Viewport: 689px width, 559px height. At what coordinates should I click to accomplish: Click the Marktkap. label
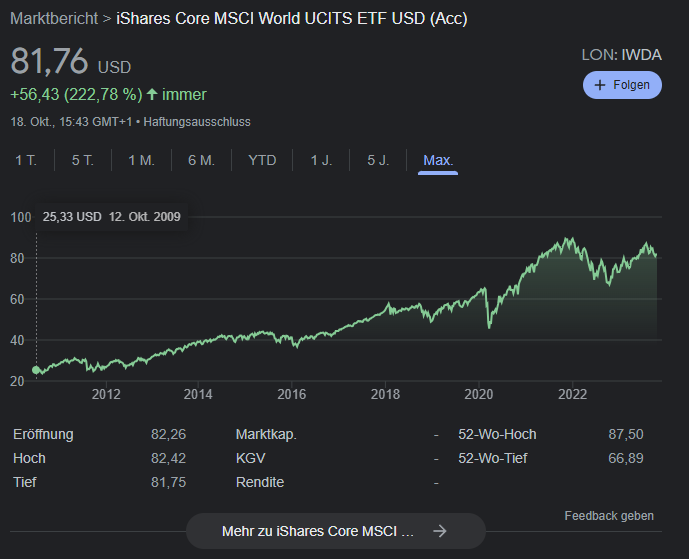266,434
